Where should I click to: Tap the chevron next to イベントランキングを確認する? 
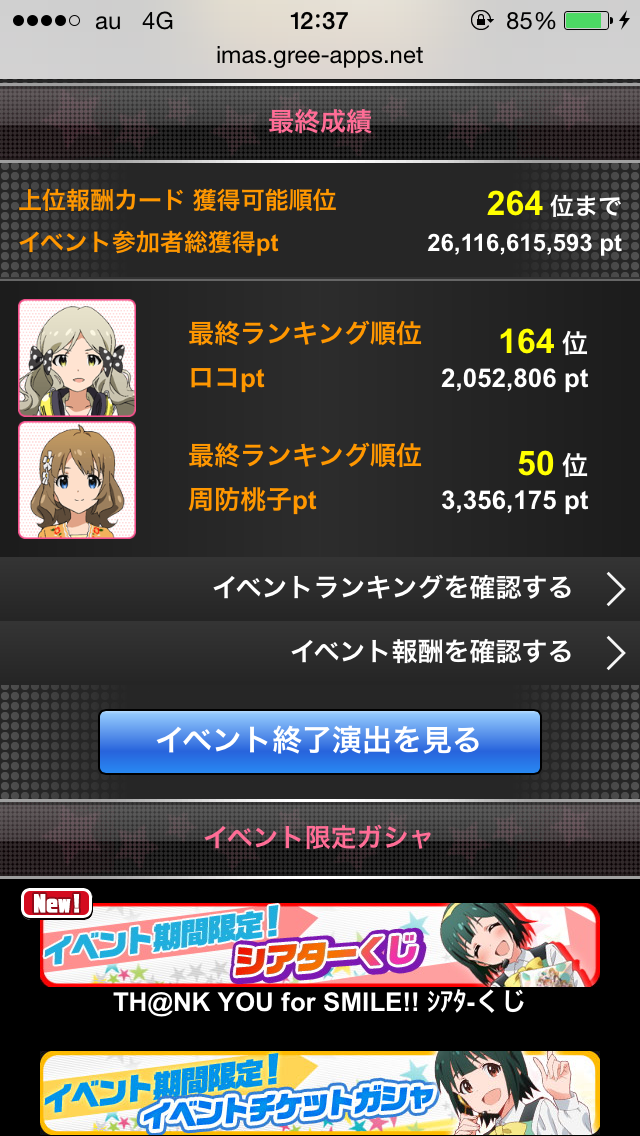(616, 590)
